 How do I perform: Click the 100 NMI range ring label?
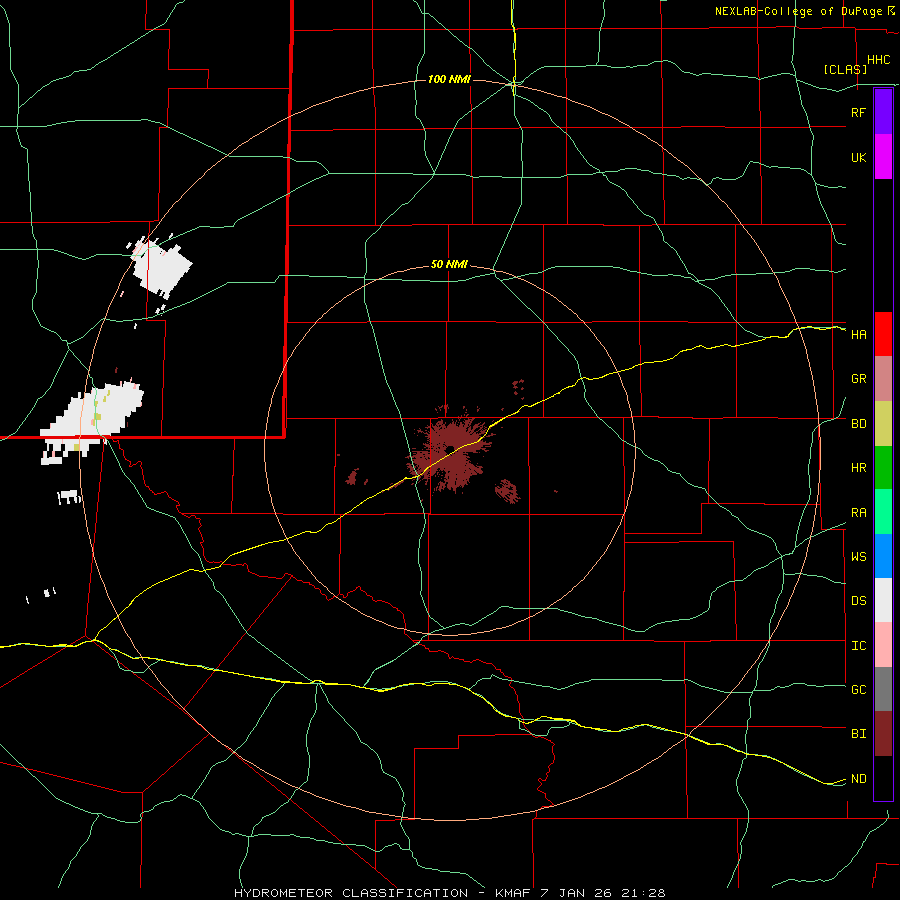[449, 79]
